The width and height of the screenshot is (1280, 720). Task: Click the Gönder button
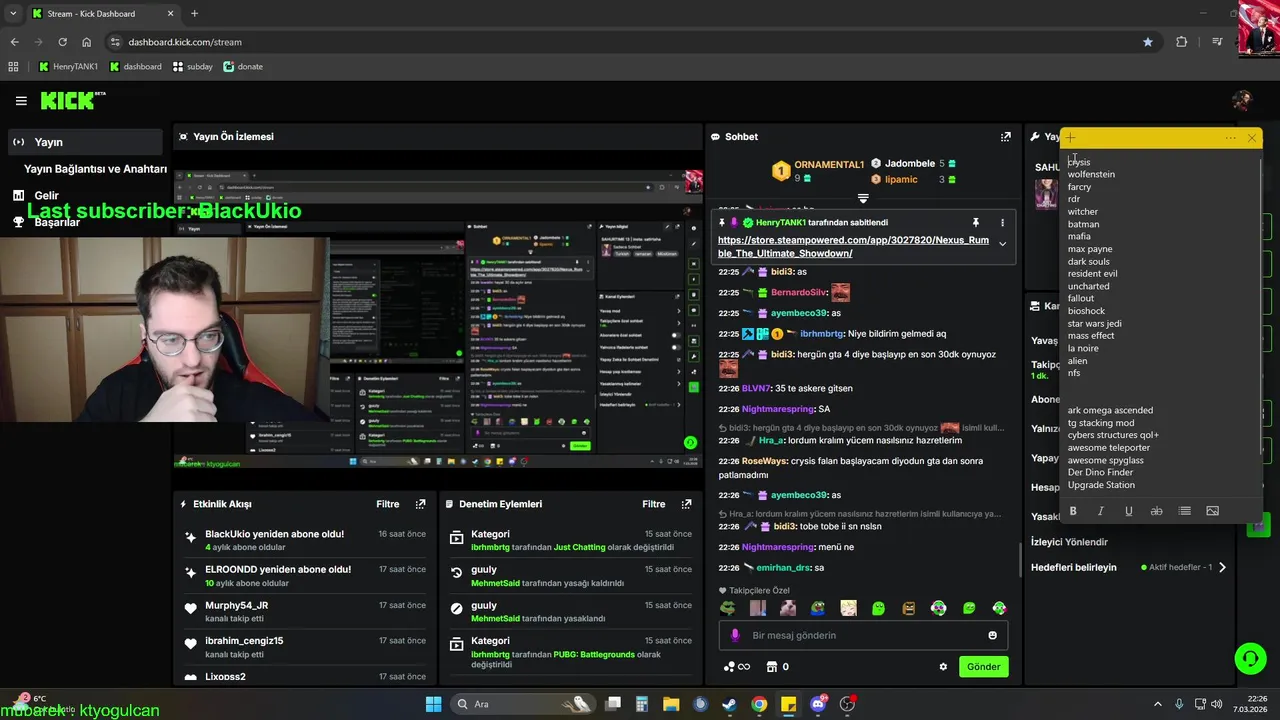(x=983, y=666)
